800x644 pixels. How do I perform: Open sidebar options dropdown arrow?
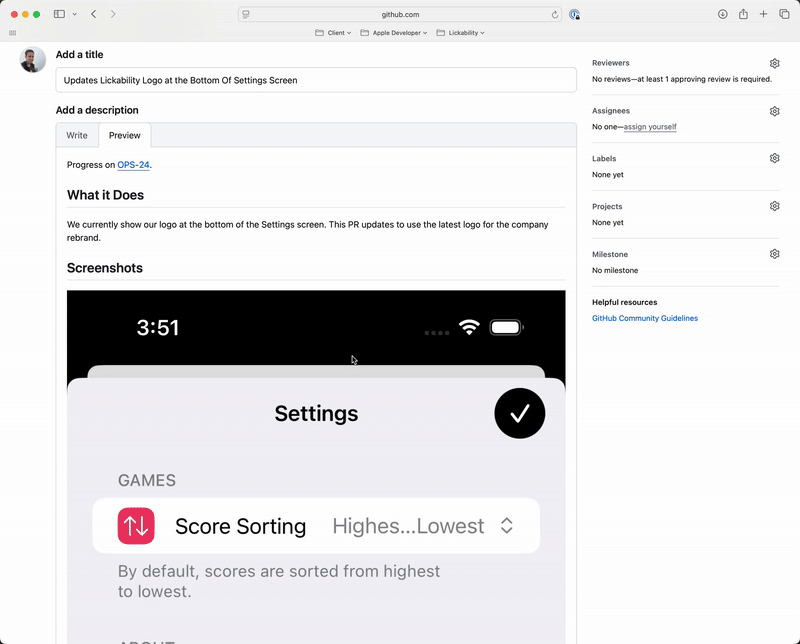pos(74,14)
